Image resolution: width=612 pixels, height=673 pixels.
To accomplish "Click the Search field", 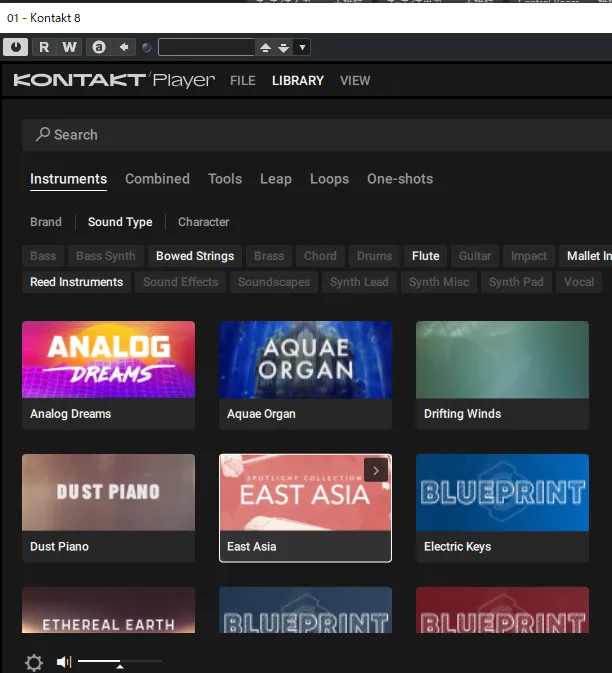I will [317, 135].
